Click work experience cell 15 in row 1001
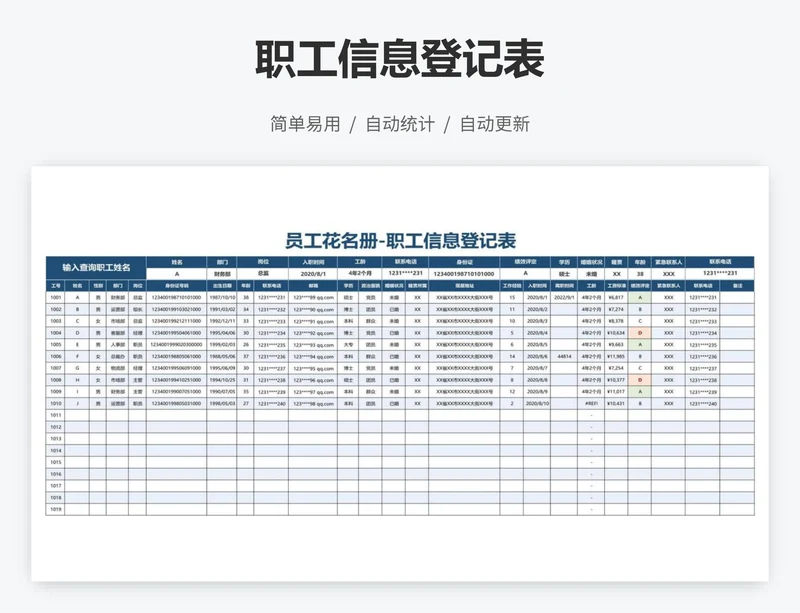 pos(512,298)
